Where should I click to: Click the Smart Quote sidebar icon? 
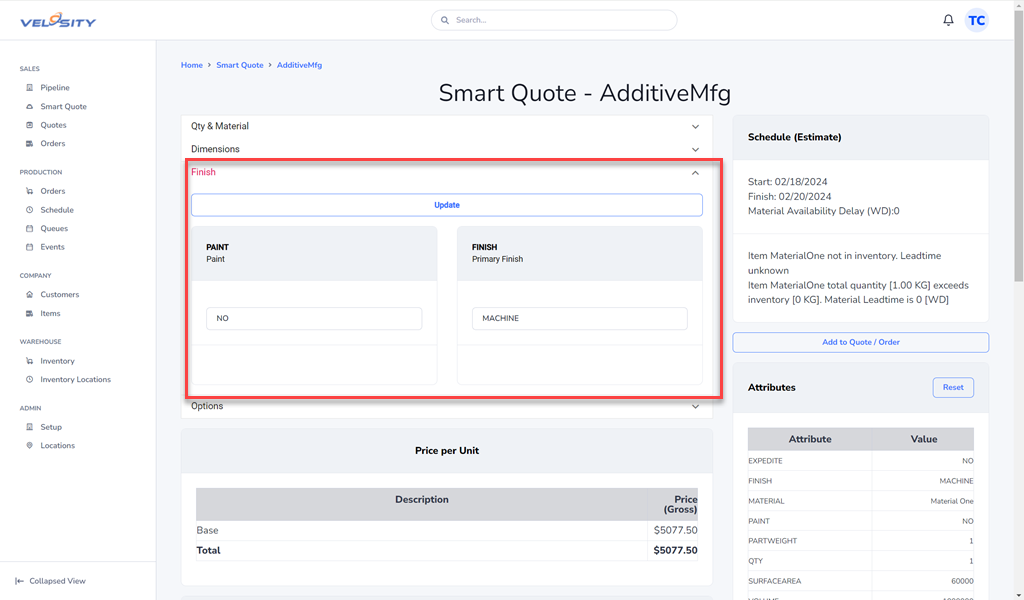coord(30,107)
